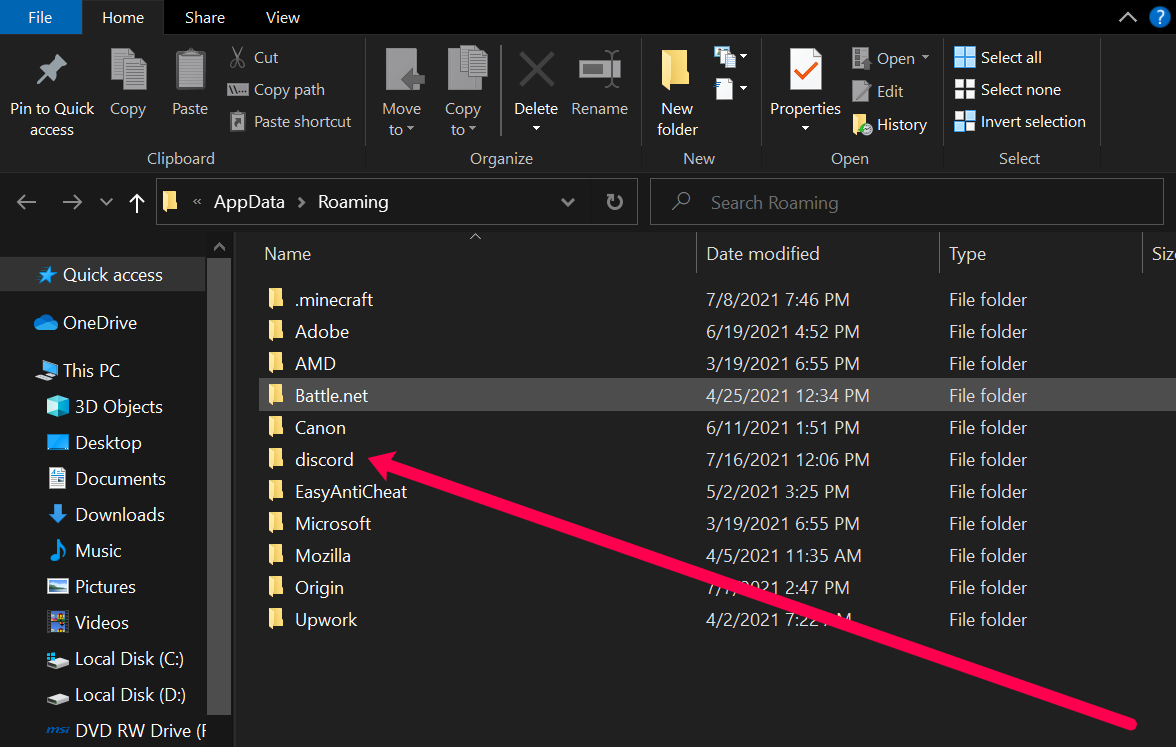Sort by the Type column header

968,254
